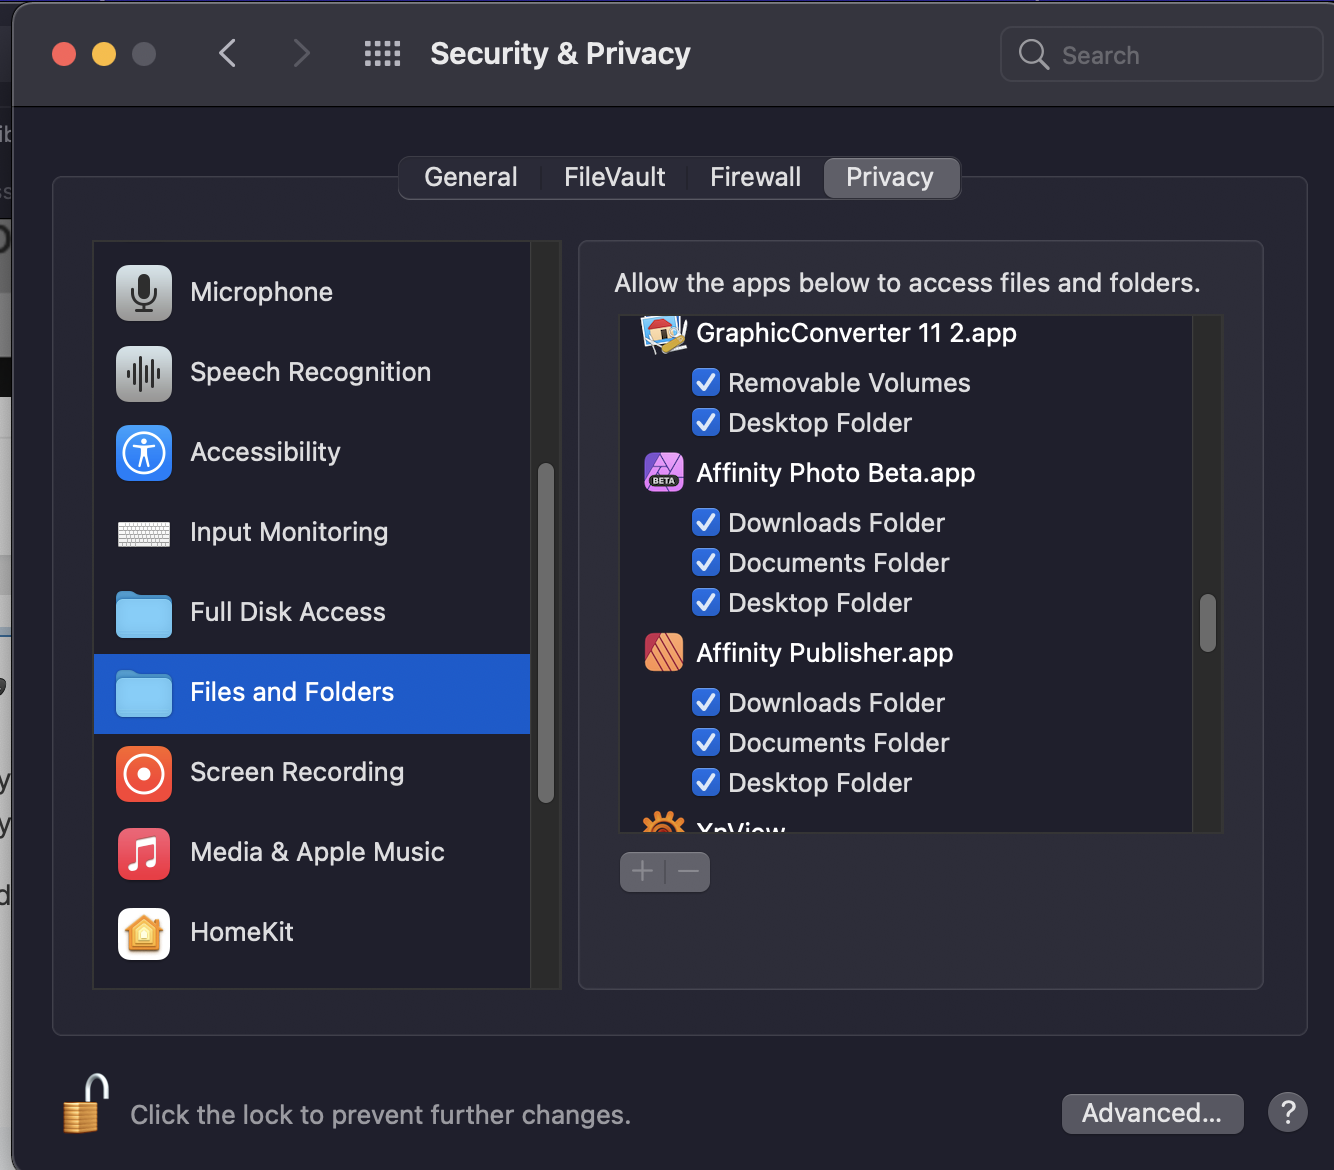Image resolution: width=1334 pixels, height=1170 pixels.
Task: Select HomeKit label
Action: [242, 932]
